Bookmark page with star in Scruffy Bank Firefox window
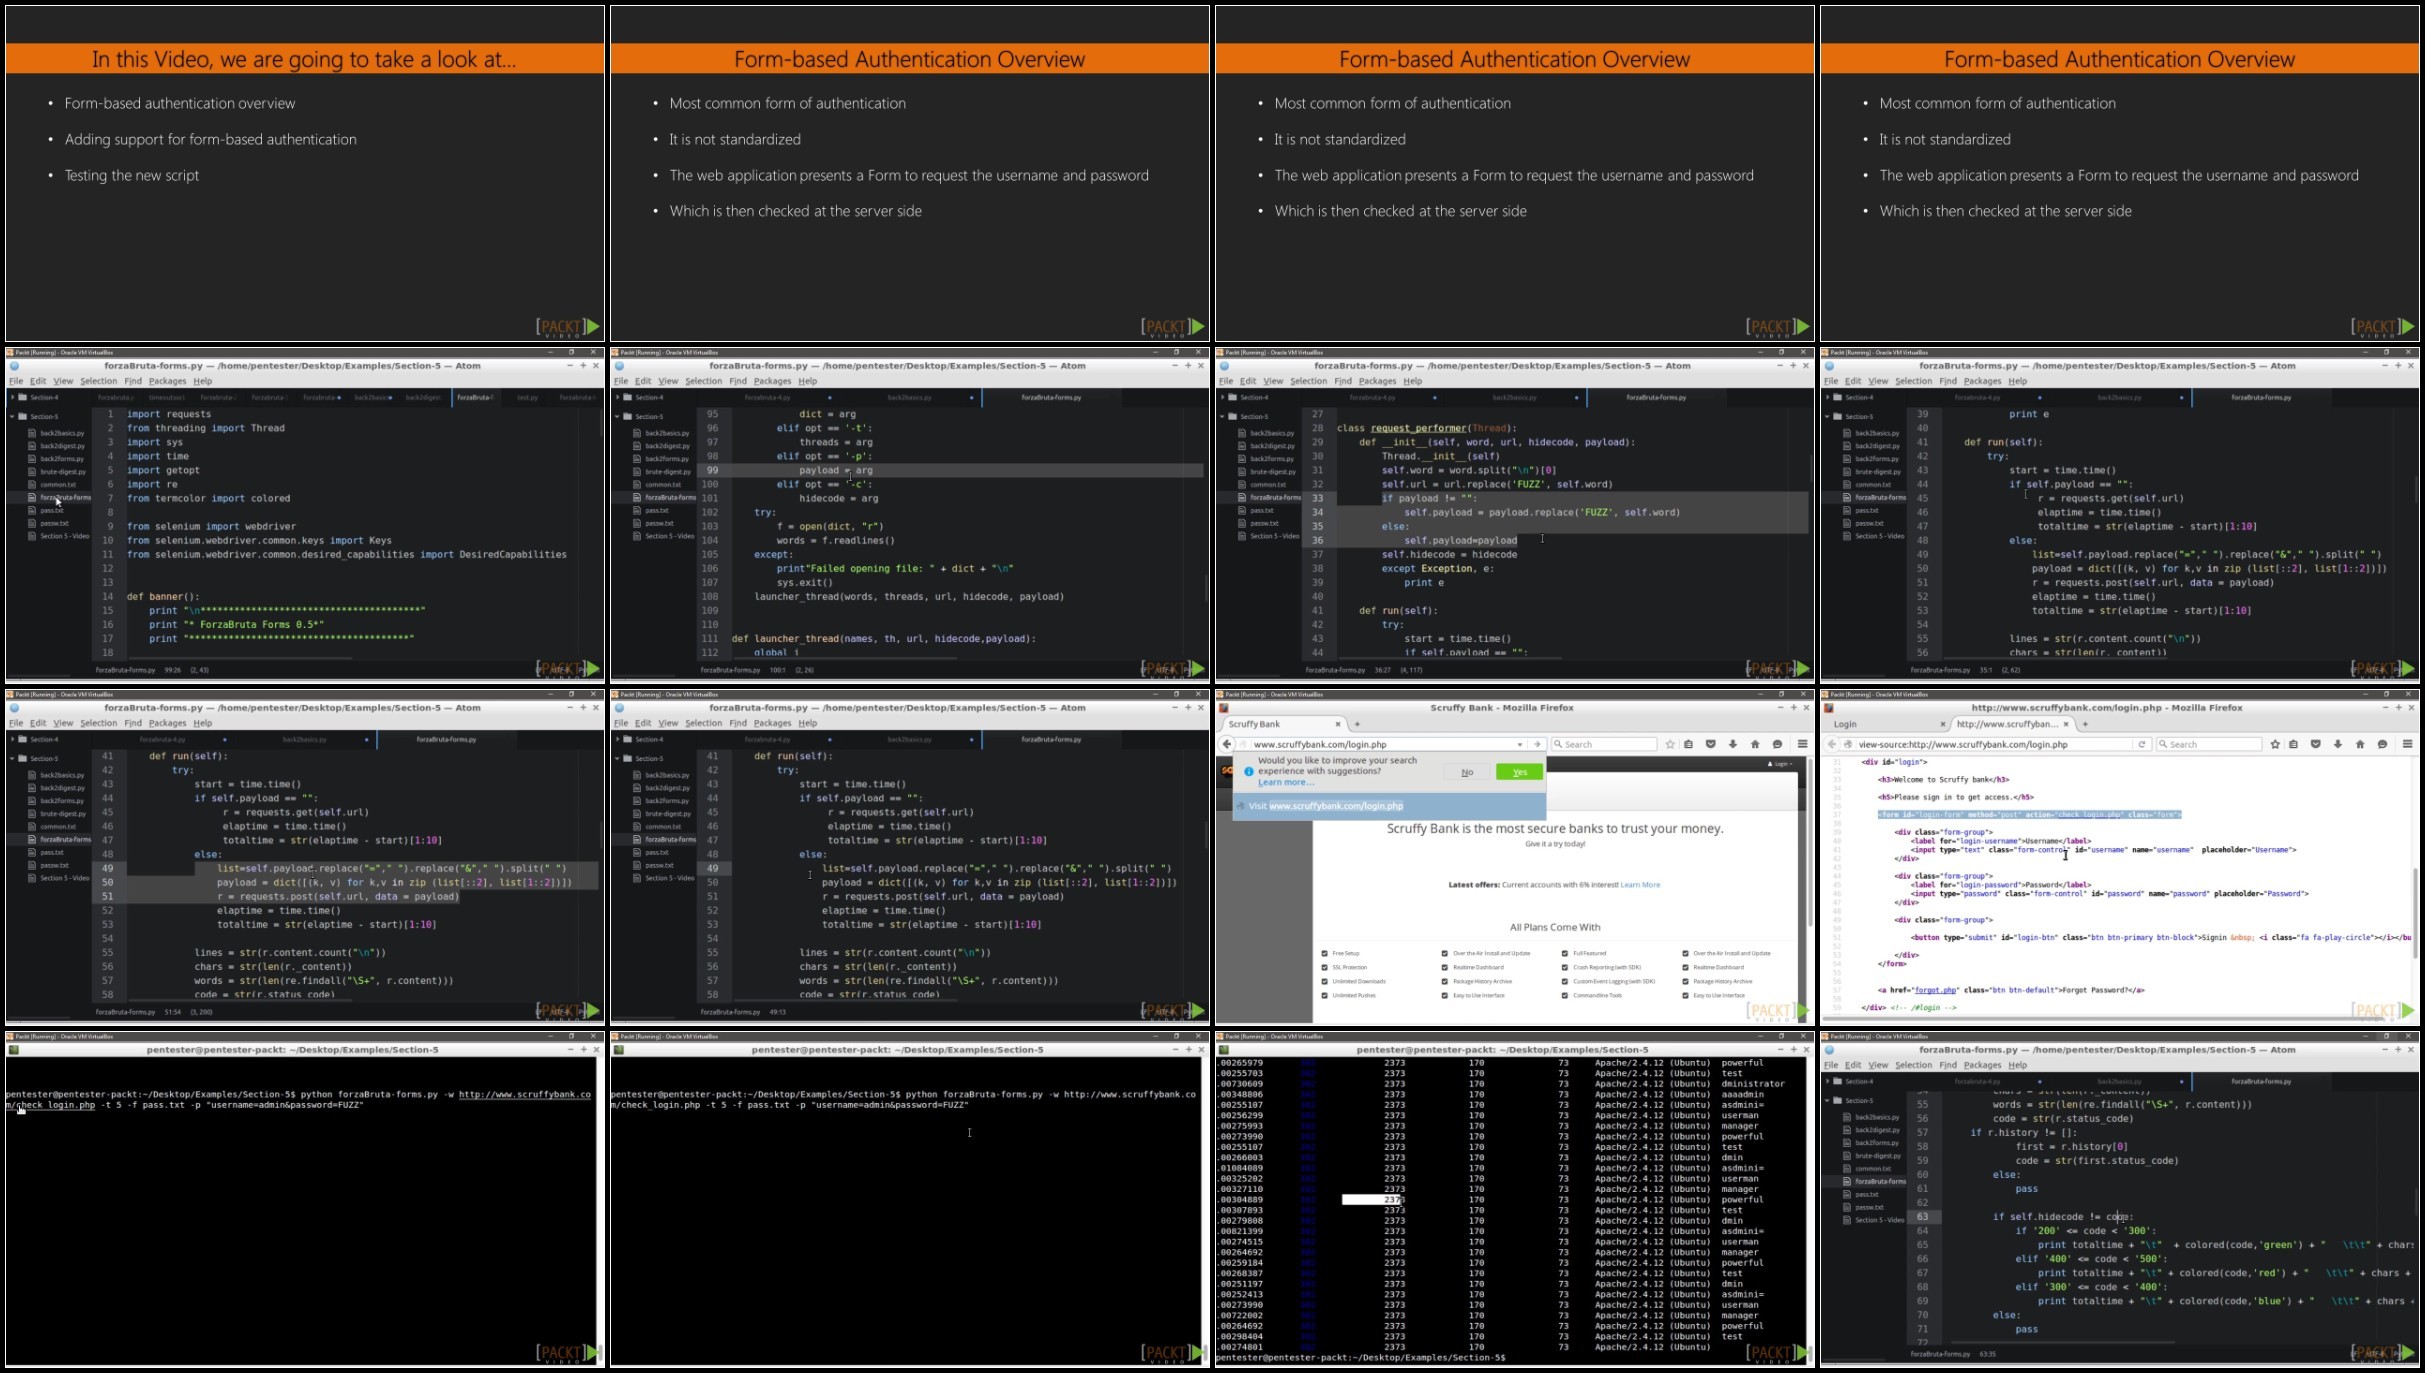Screen dimensions: 2425x1373 click(1670, 744)
